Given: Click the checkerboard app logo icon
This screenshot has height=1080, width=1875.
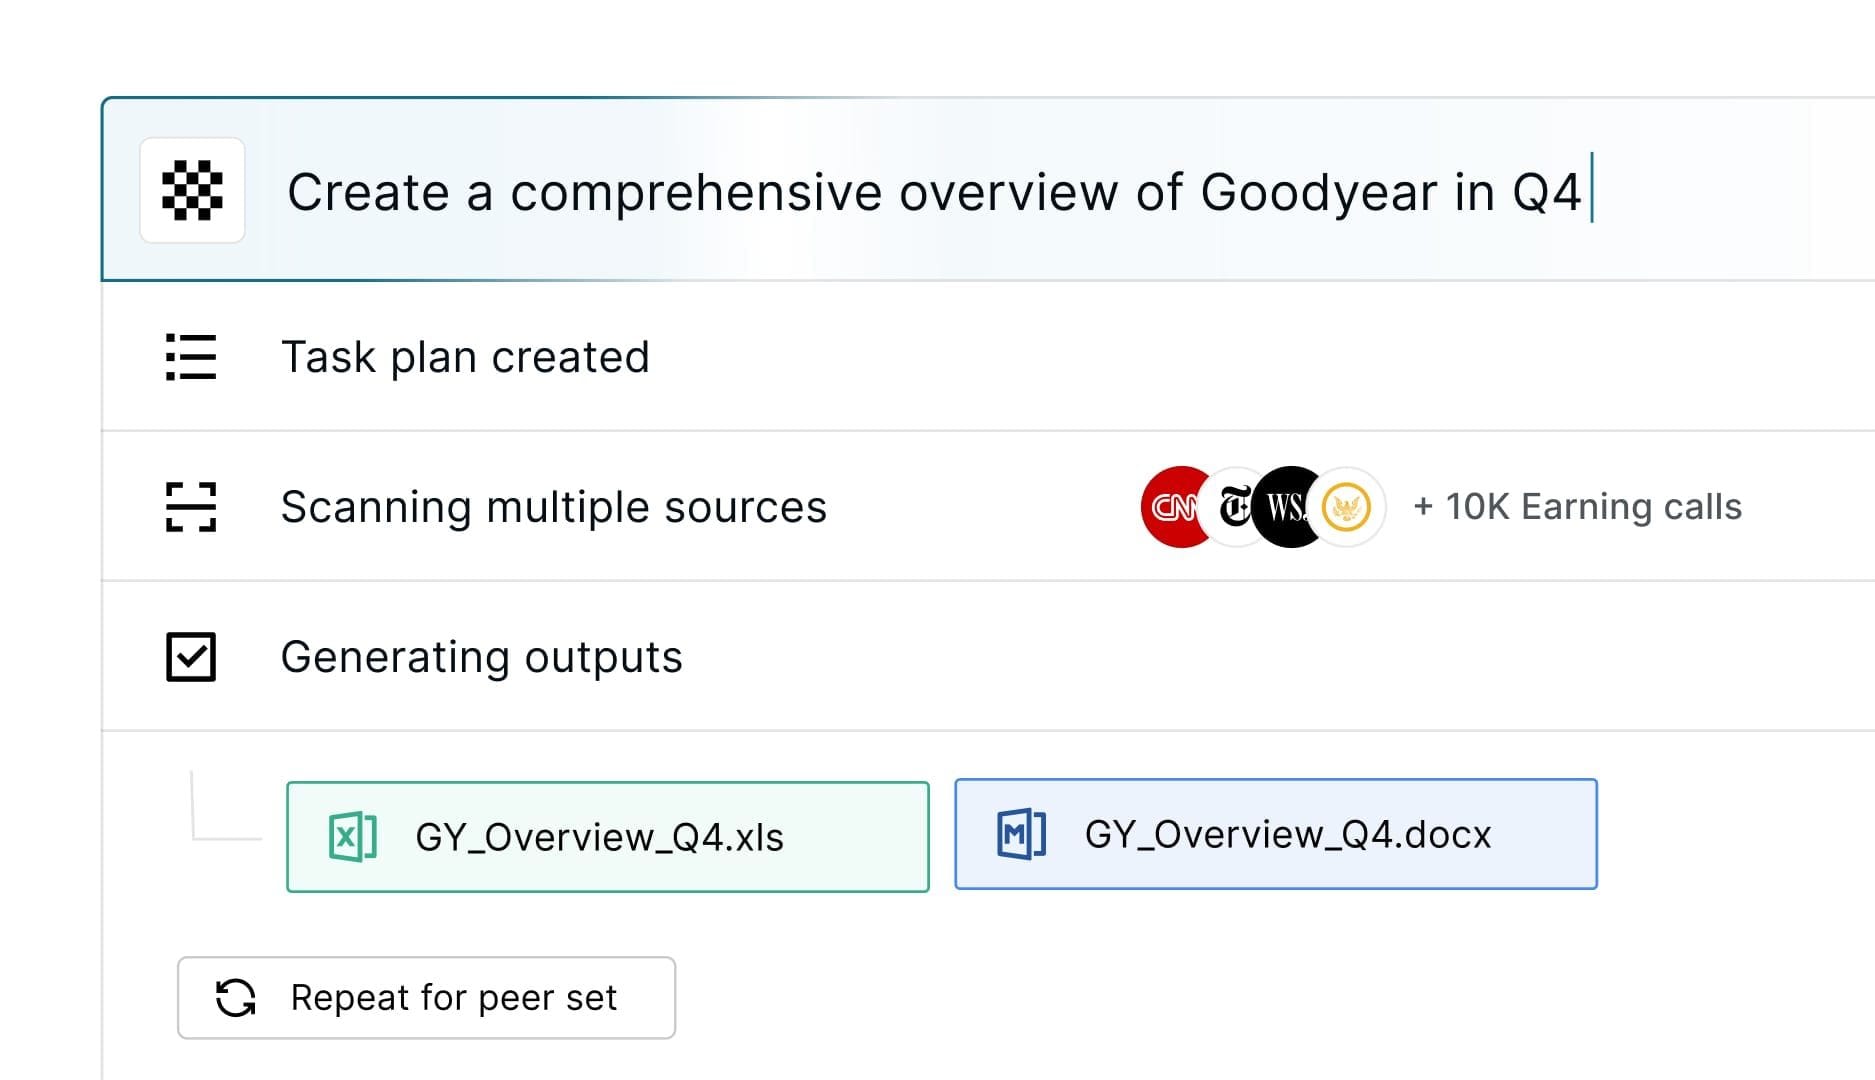Looking at the screenshot, I should pos(192,190).
